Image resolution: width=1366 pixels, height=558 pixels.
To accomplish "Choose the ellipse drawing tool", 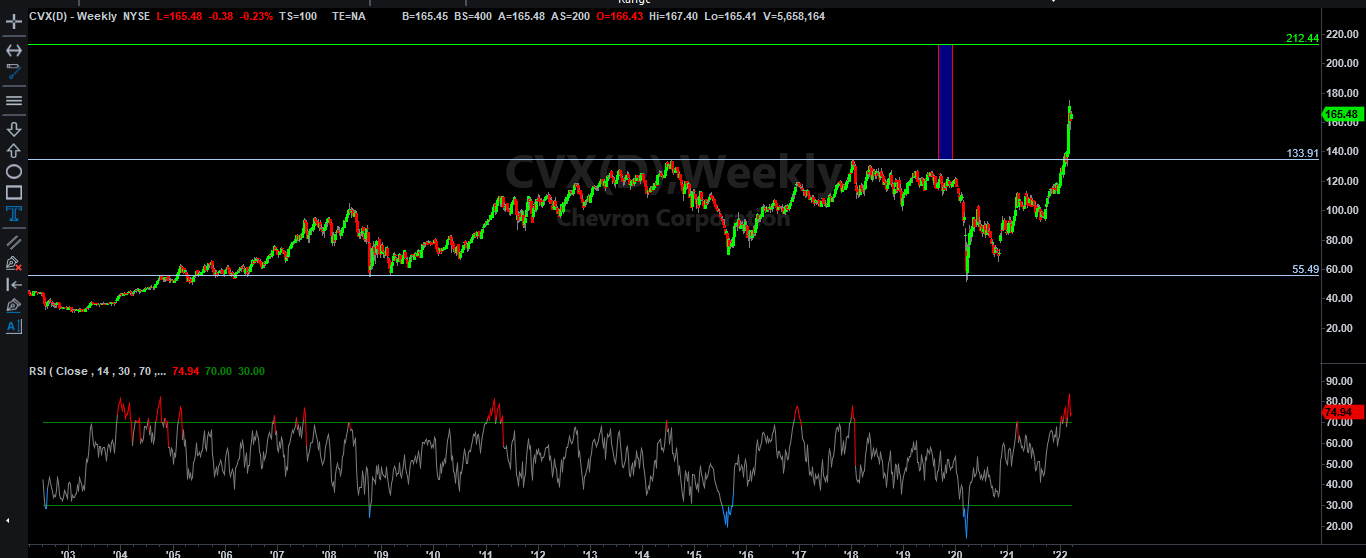I will pos(14,171).
